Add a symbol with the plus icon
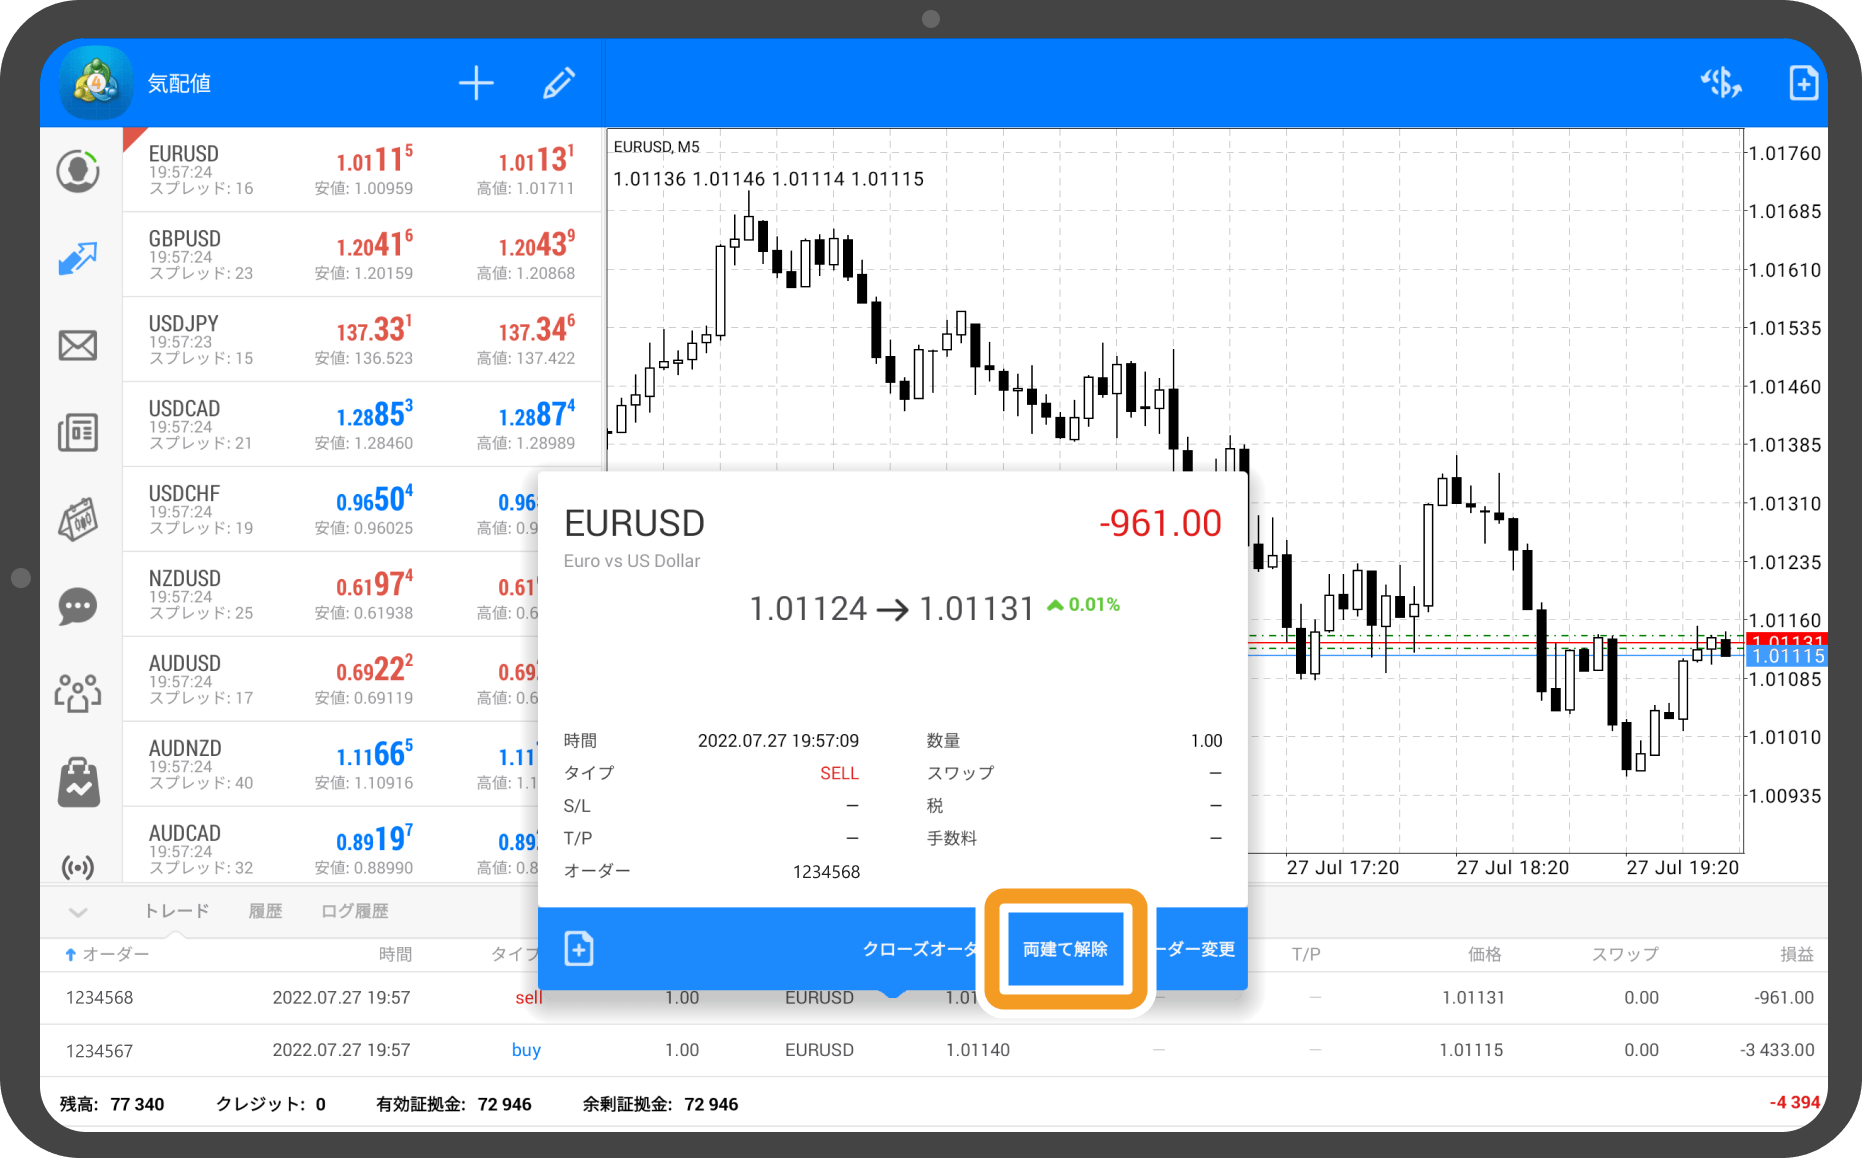 pyautogui.click(x=476, y=83)
